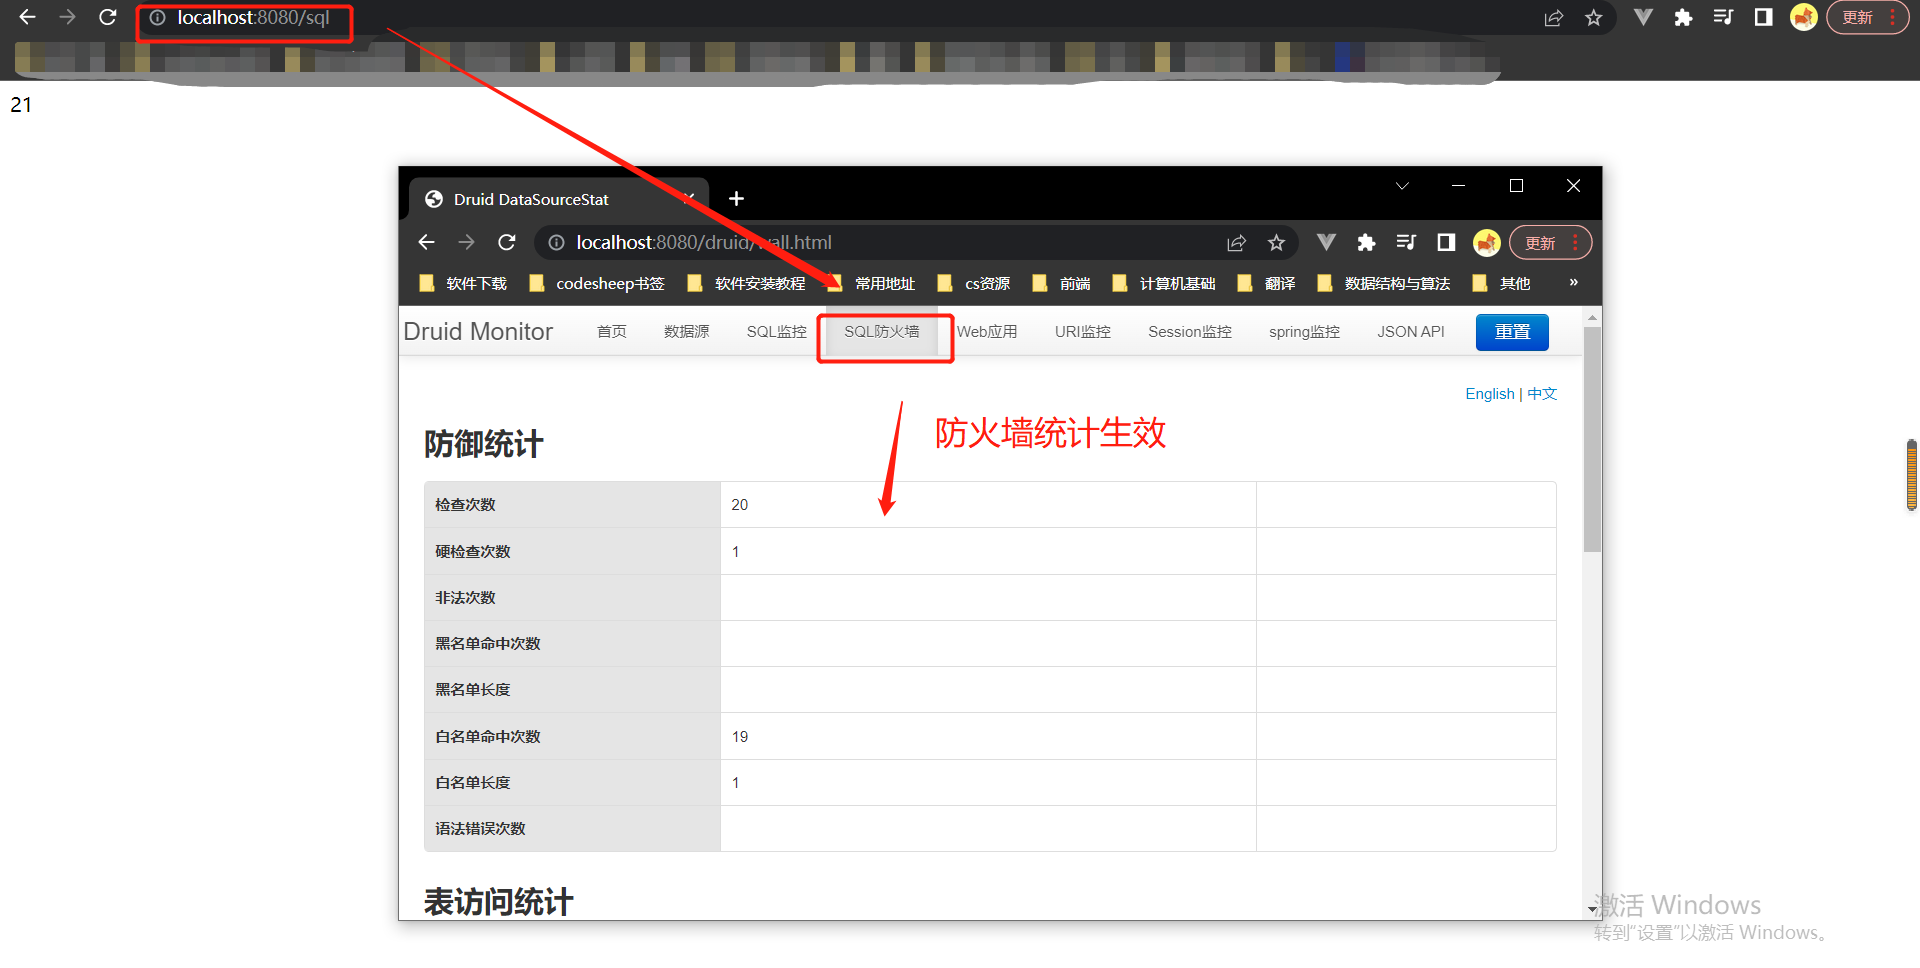Open codesheep书签 bookmark folder
1920x968 pixels.
597,284
